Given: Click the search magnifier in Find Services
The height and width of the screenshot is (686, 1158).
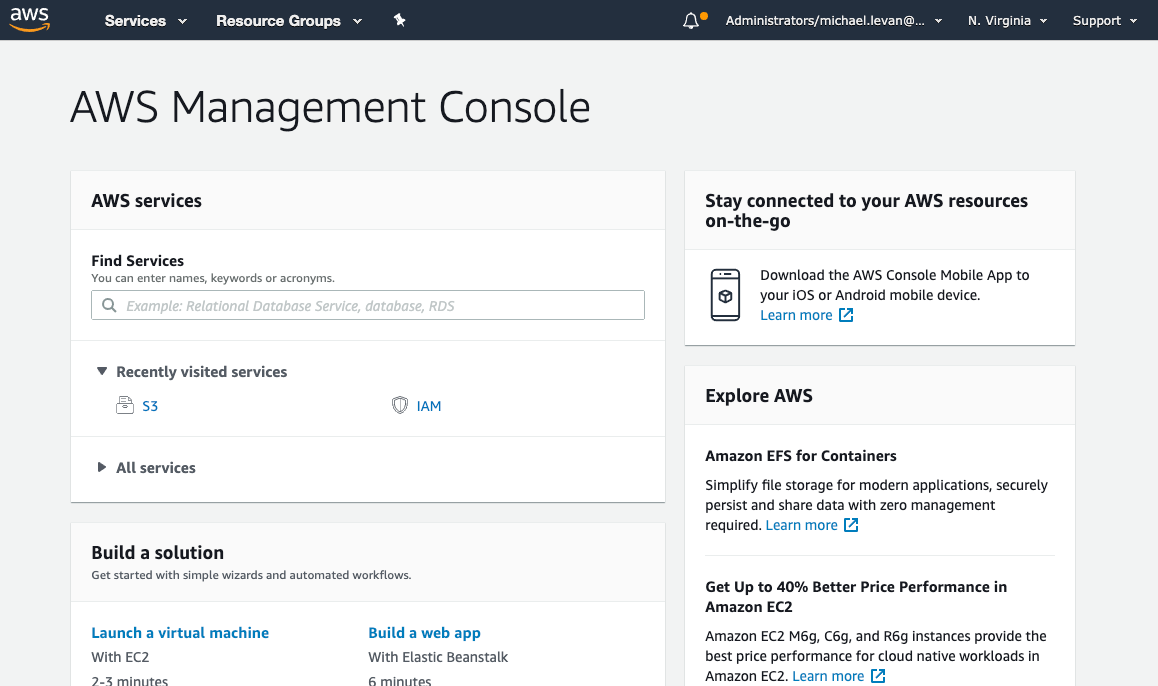Looking at the screenshot, I should 109,305.
